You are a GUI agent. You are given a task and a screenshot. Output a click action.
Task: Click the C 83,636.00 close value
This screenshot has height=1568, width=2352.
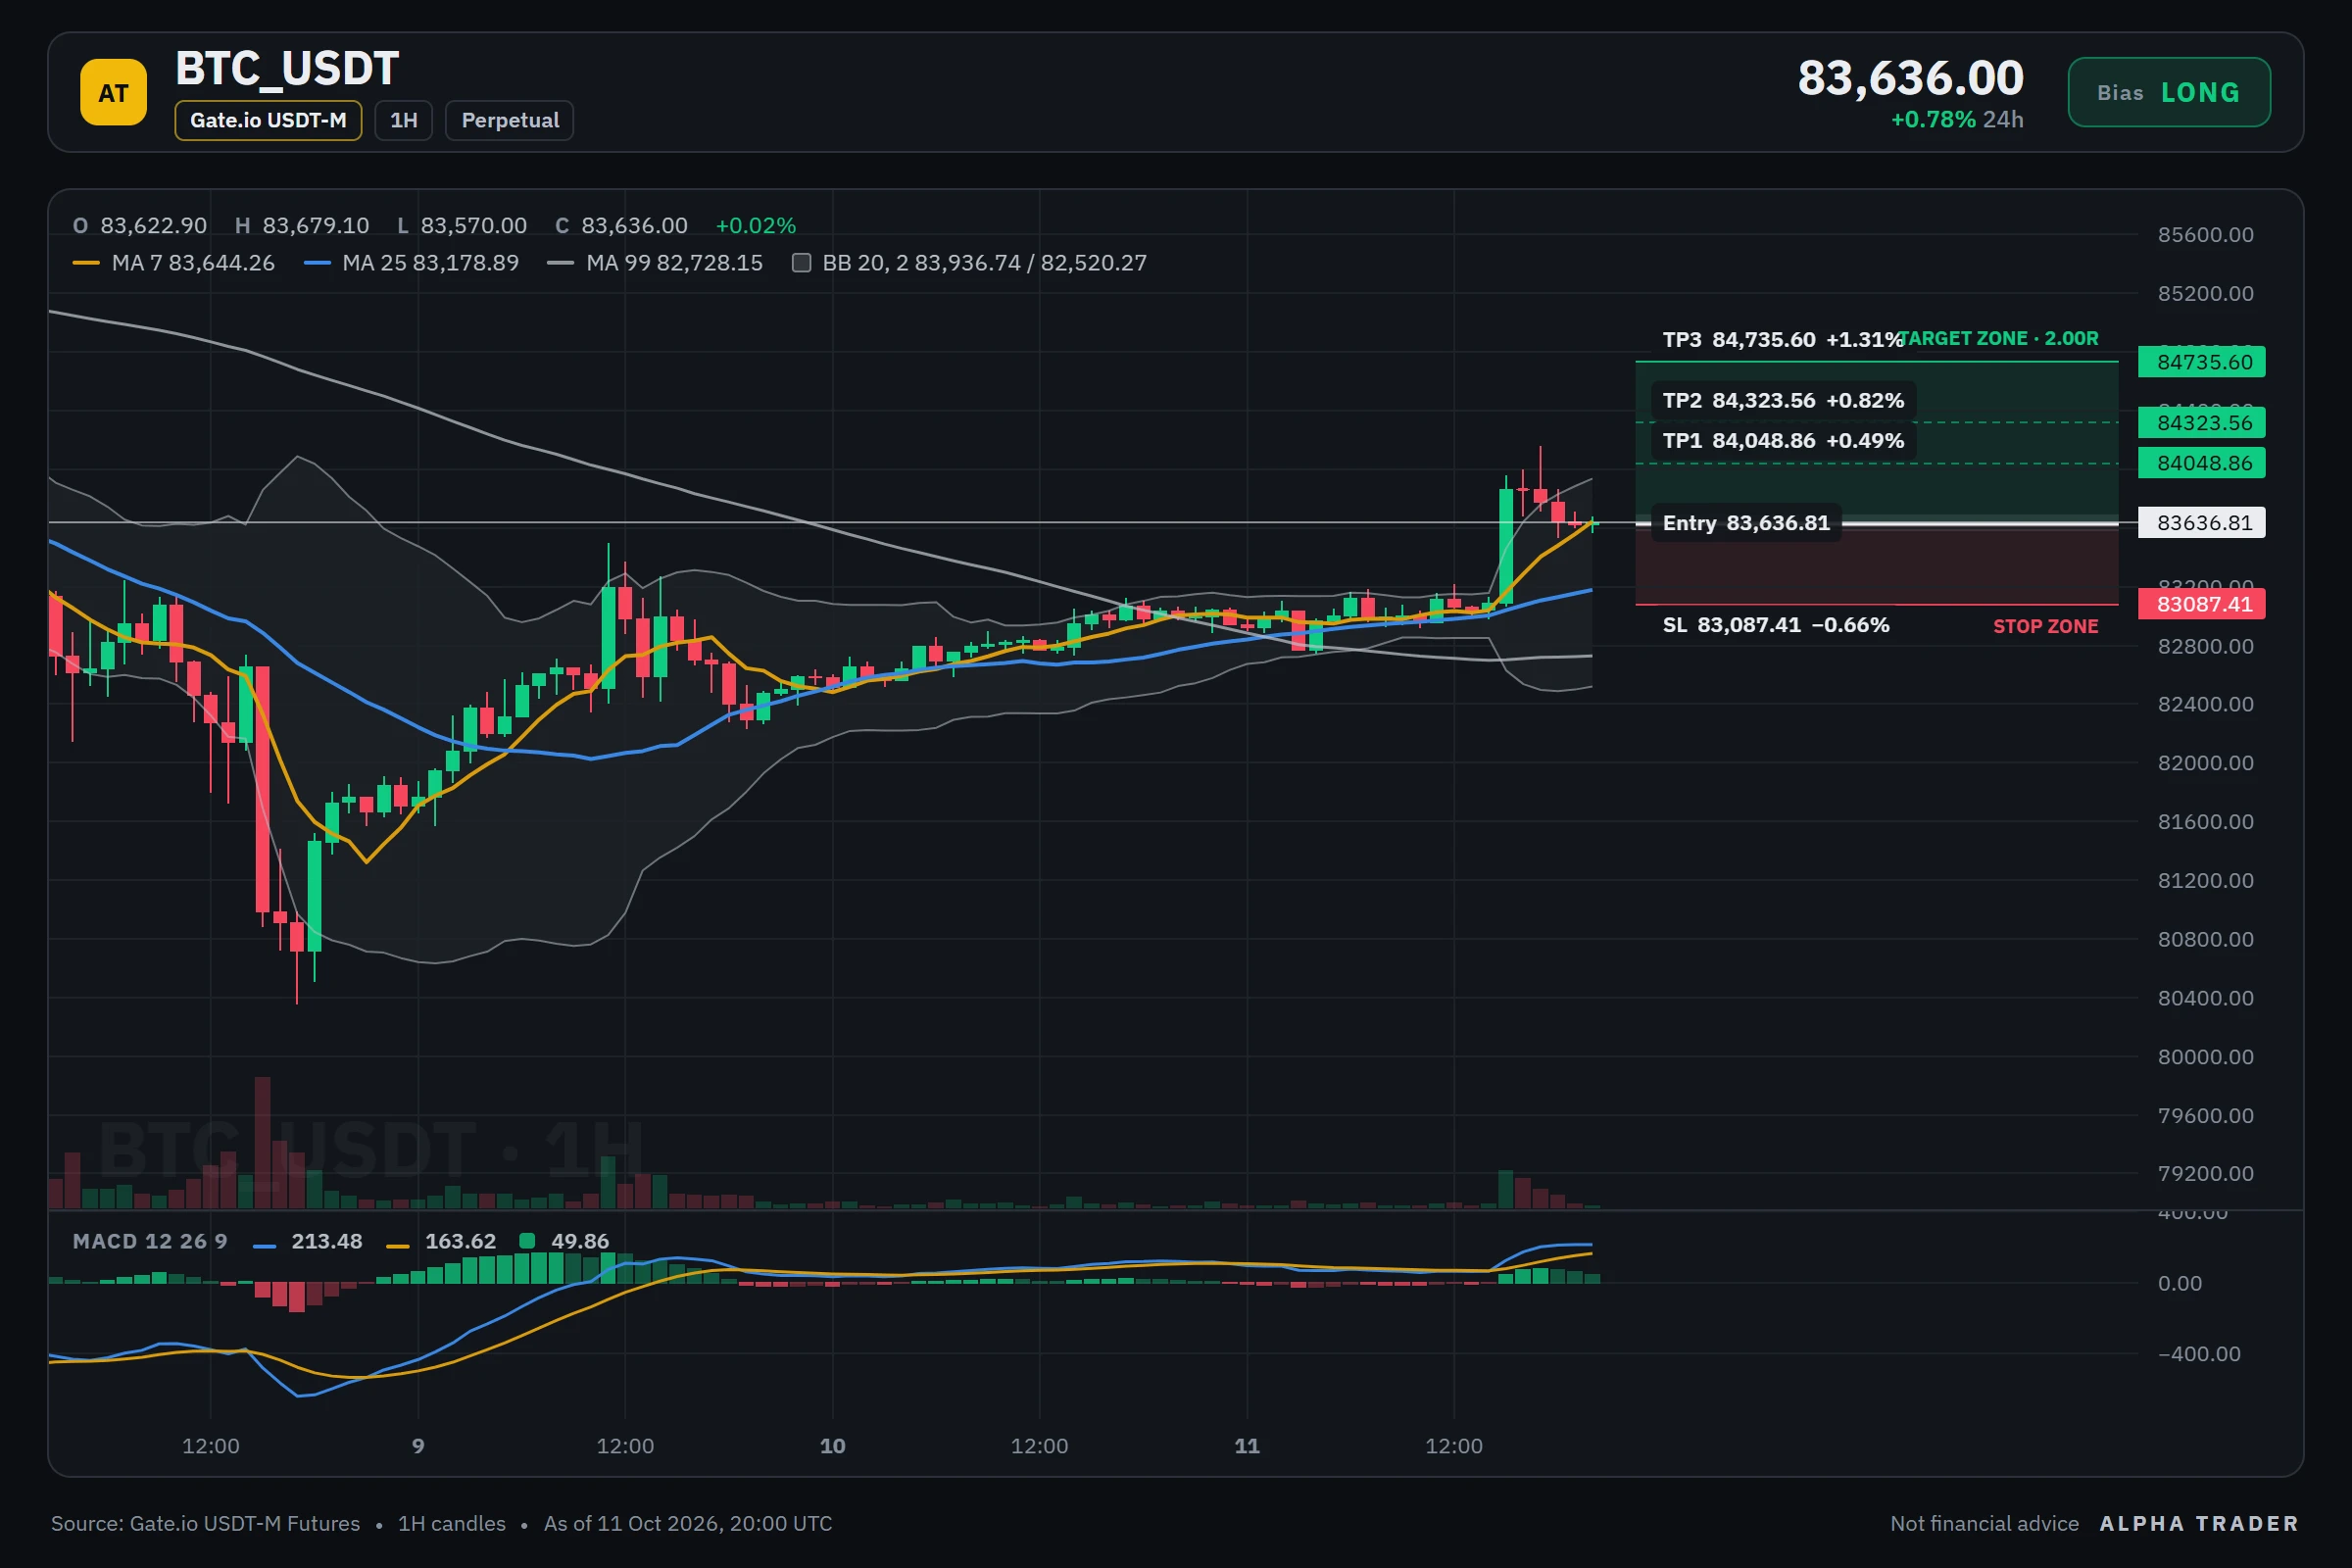[621, 226]
